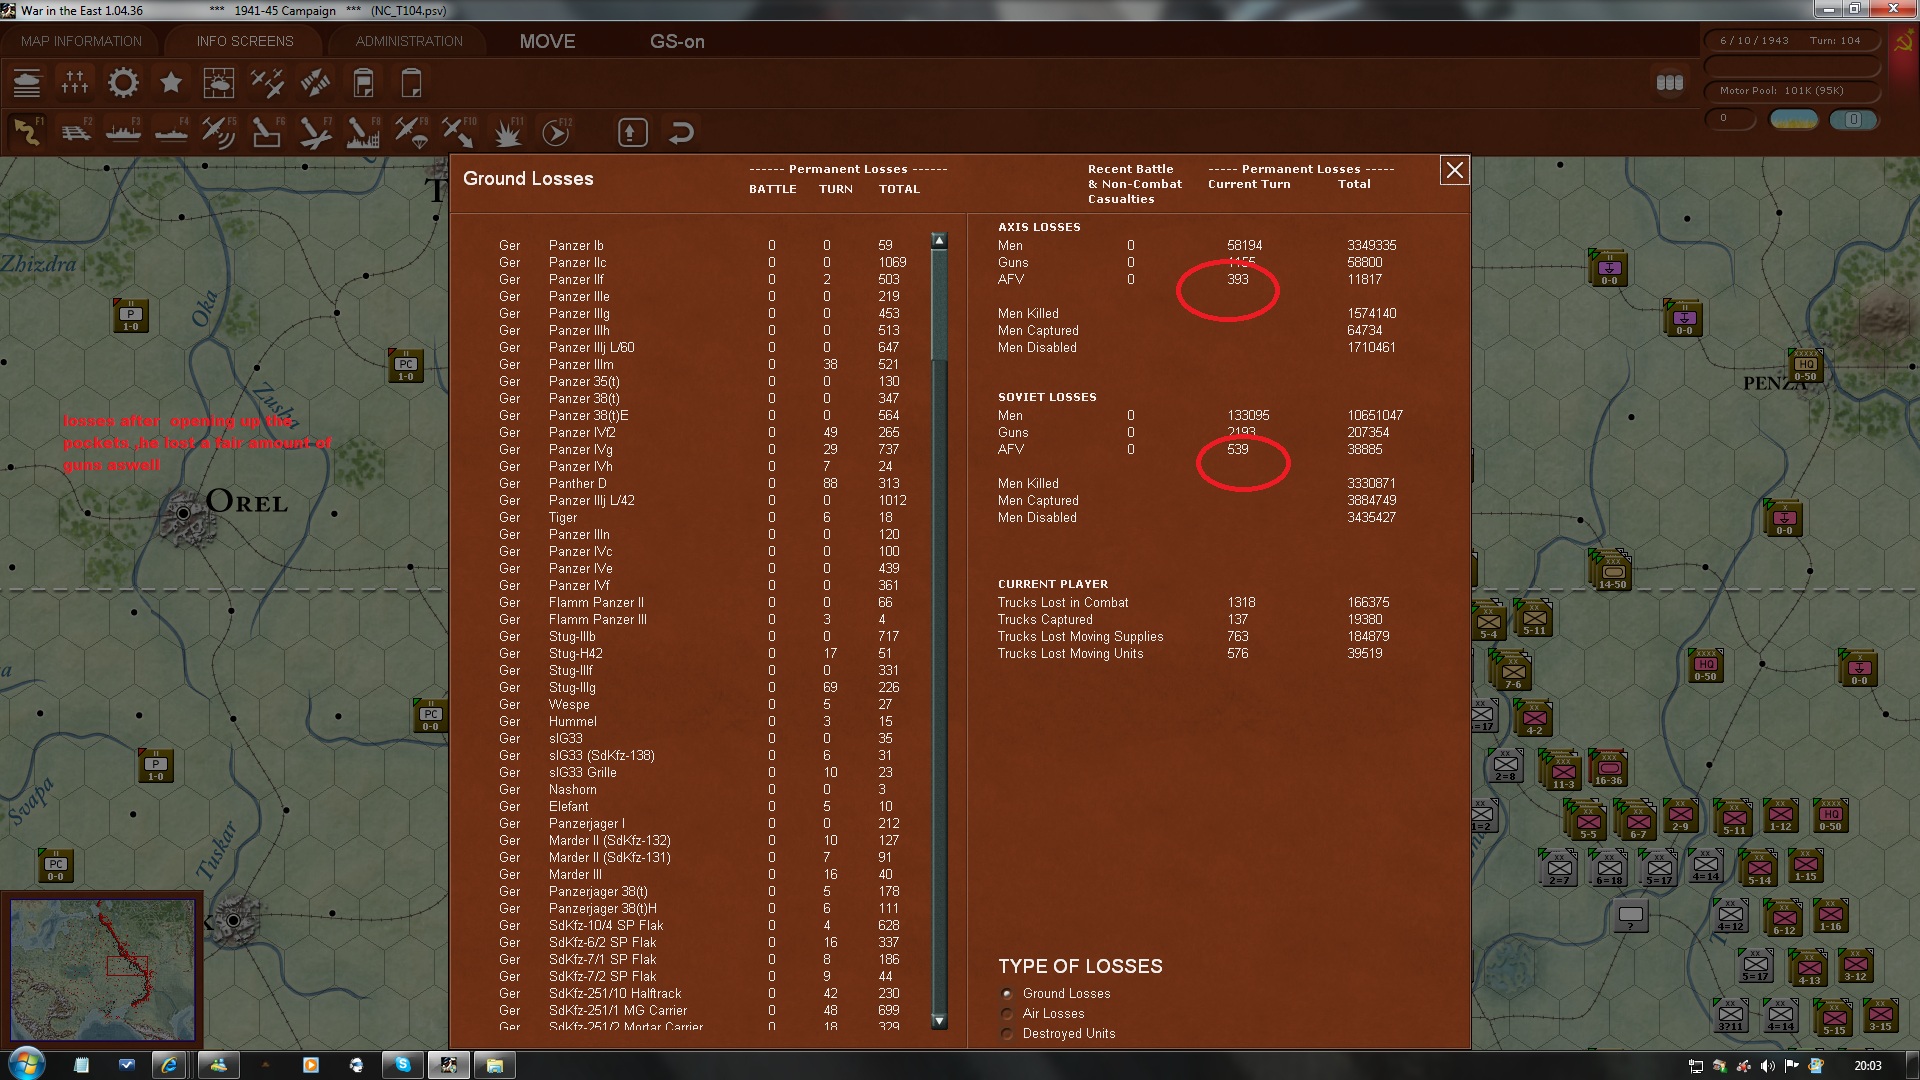Click the Motor Pool status field
Screen dimensions: 1920x1080
(x=1790, y=91)
